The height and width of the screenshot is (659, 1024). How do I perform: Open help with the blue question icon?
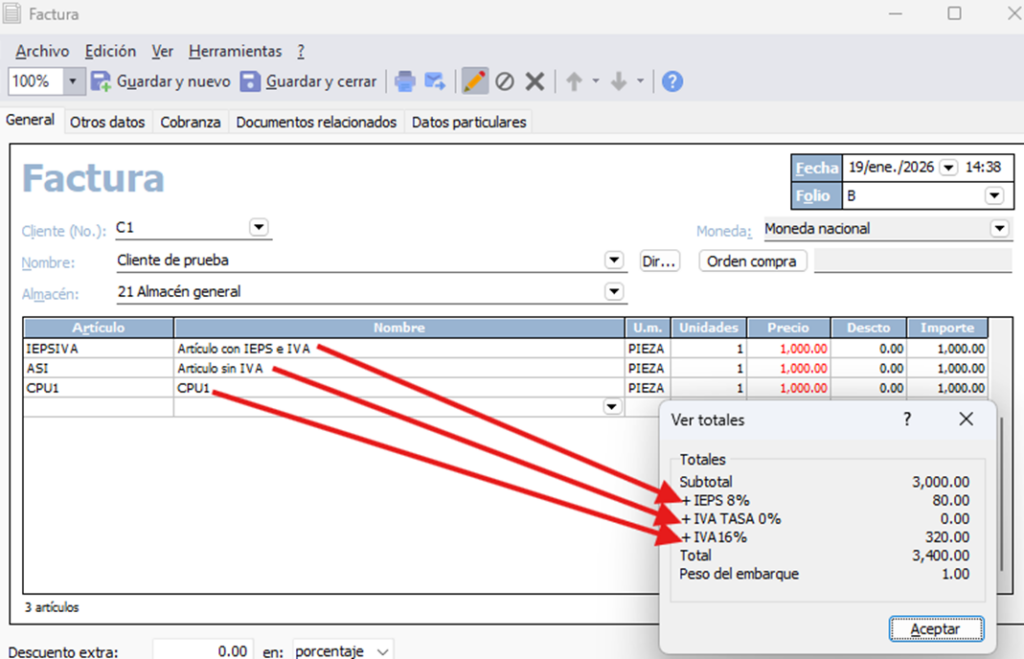673,81
